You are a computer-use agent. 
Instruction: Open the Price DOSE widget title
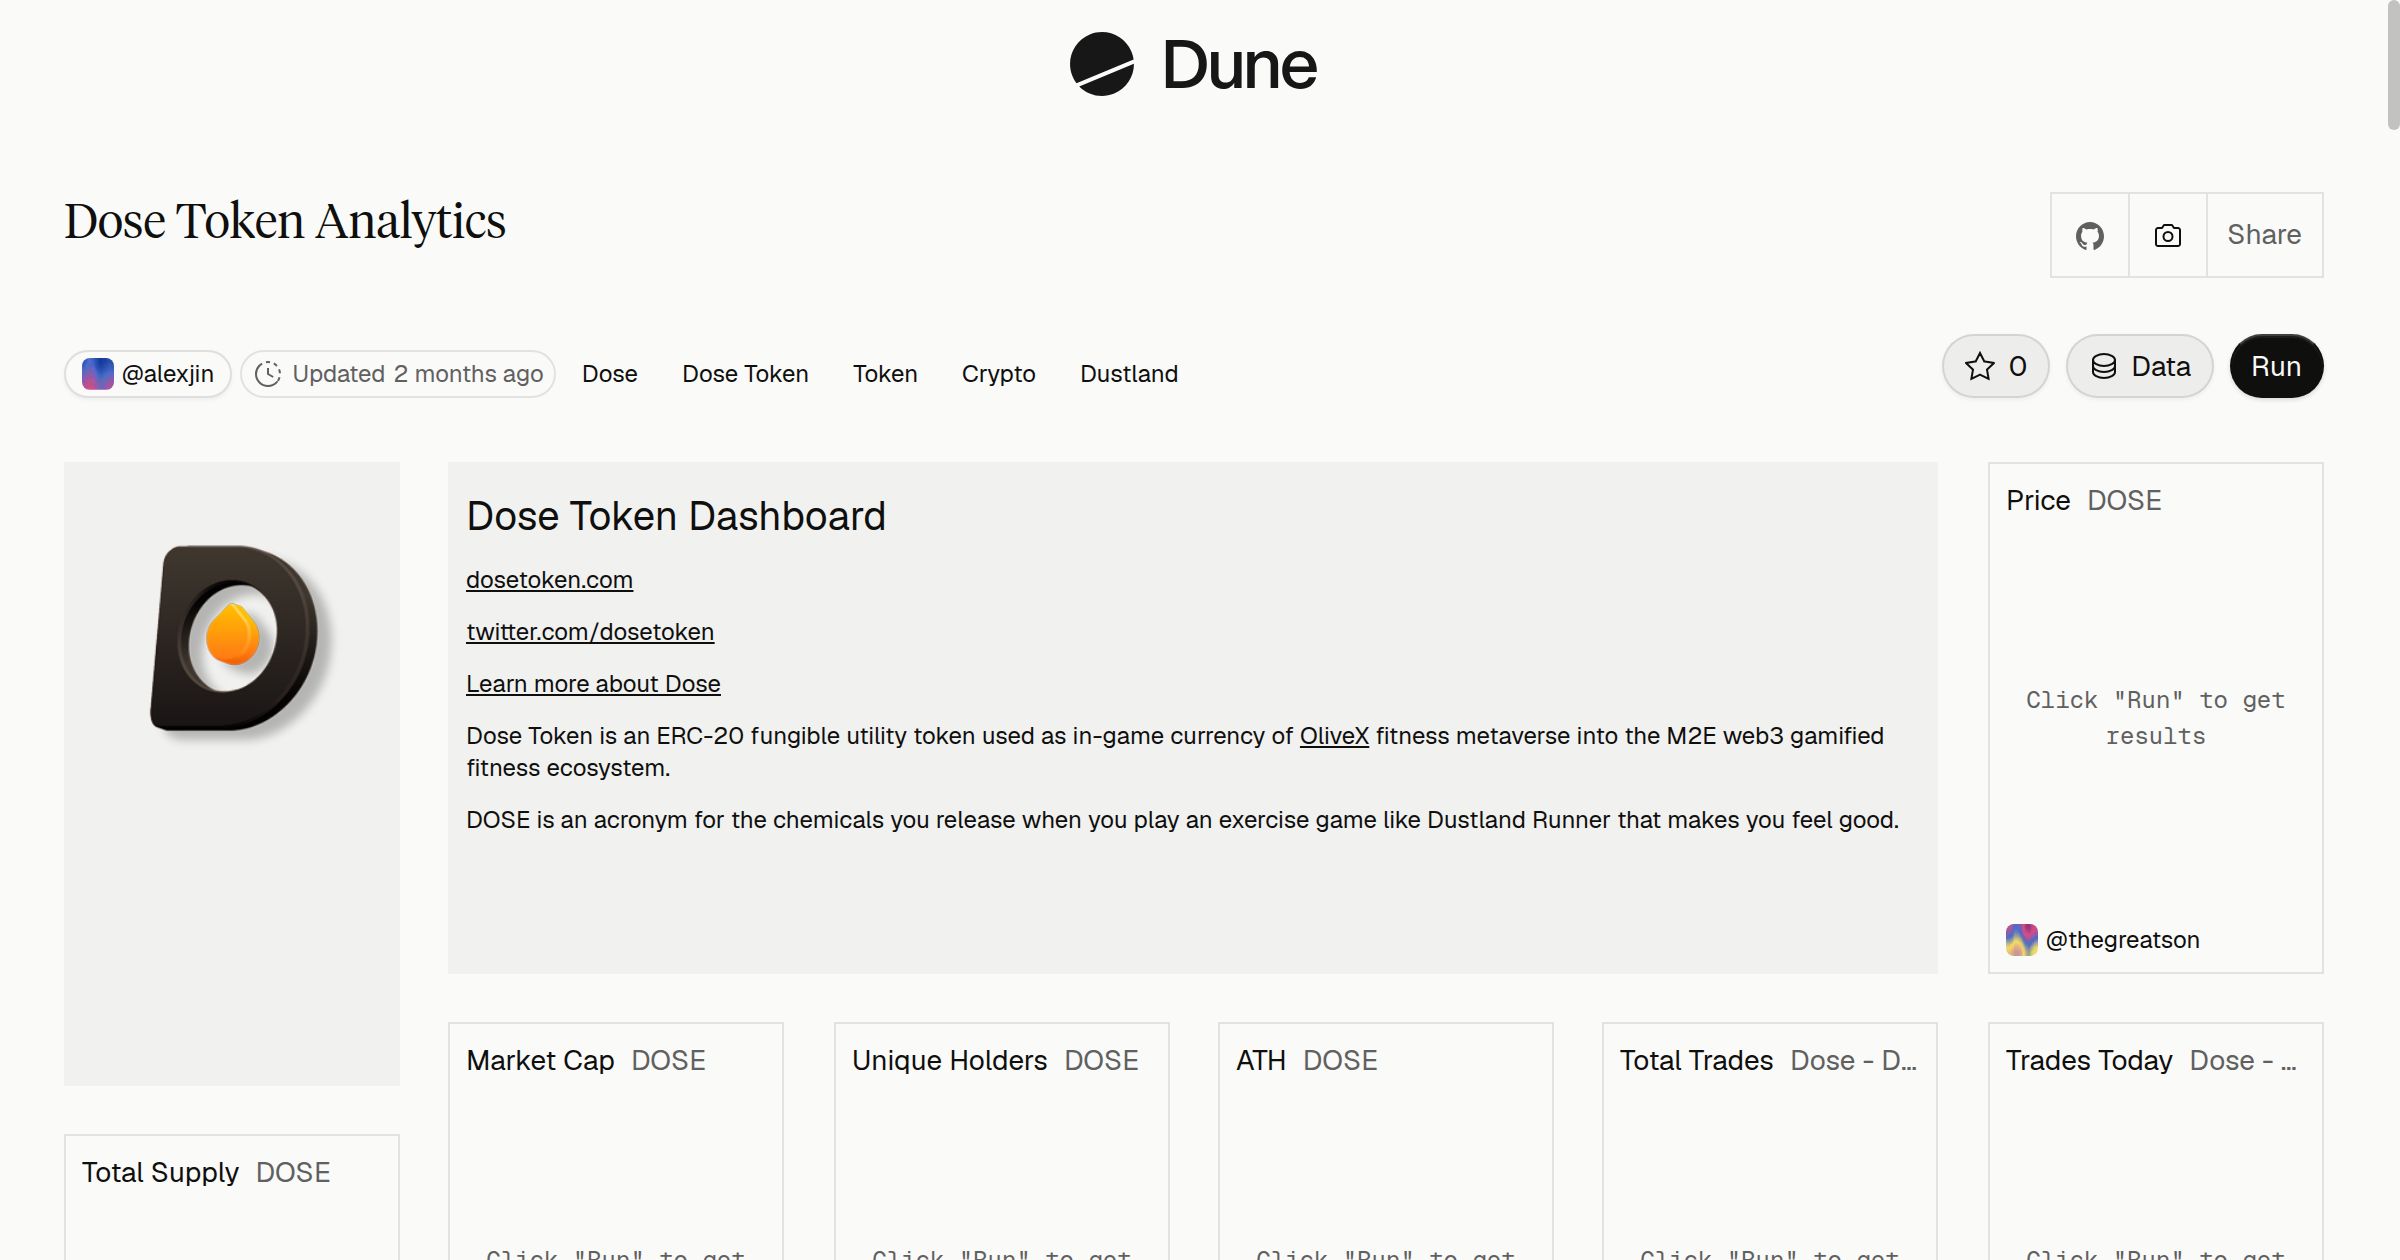[x=2084, y=500]
